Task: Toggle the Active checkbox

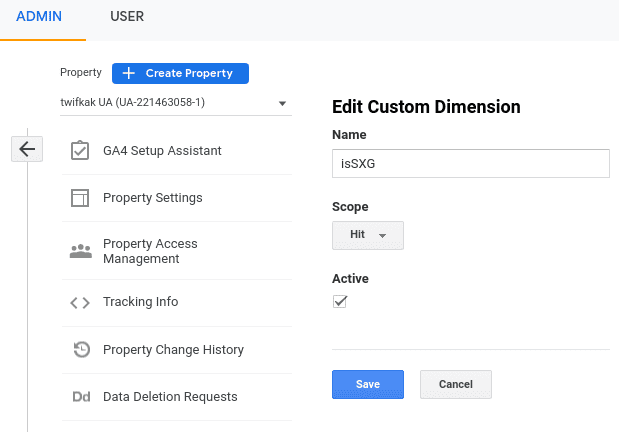Action: point(340,301)
